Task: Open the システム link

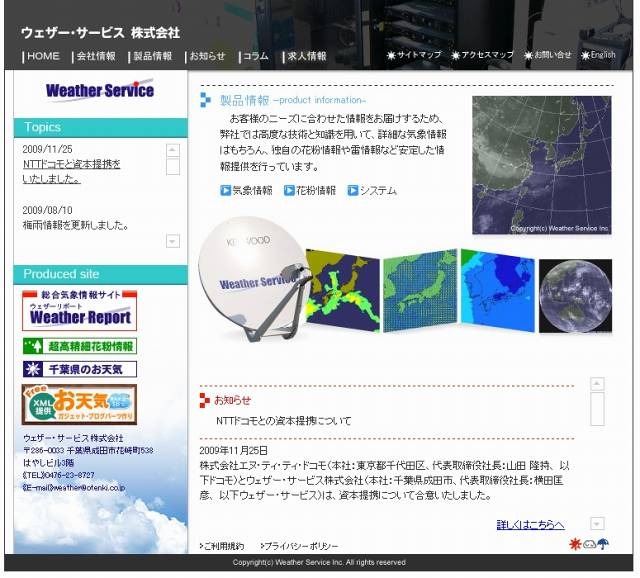Action: click(x=378, y=191)
